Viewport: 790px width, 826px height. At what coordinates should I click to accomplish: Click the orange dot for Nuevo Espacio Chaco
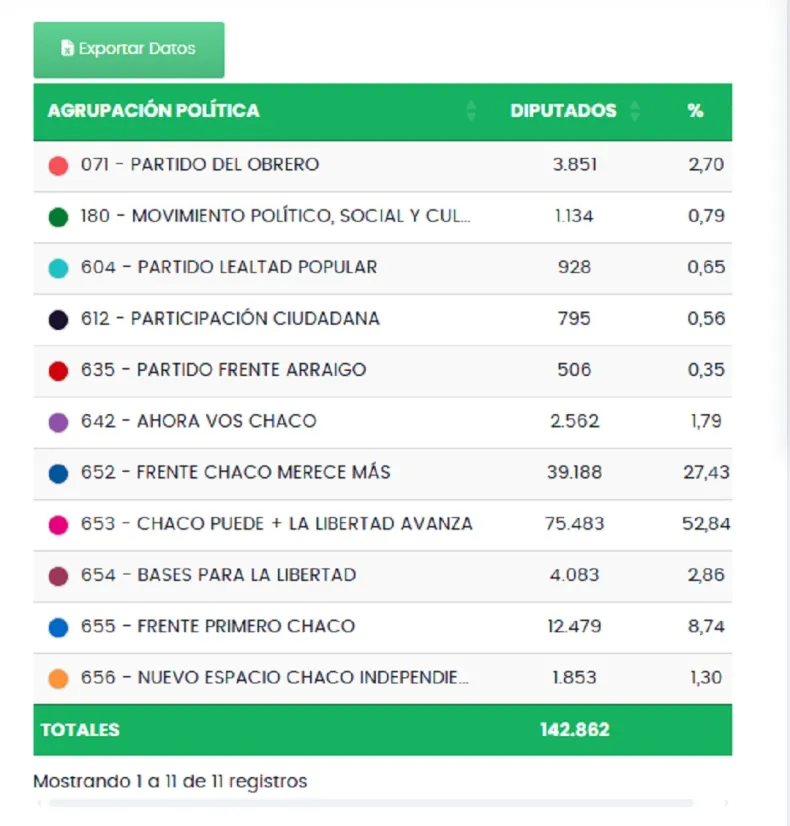[58, 678]
